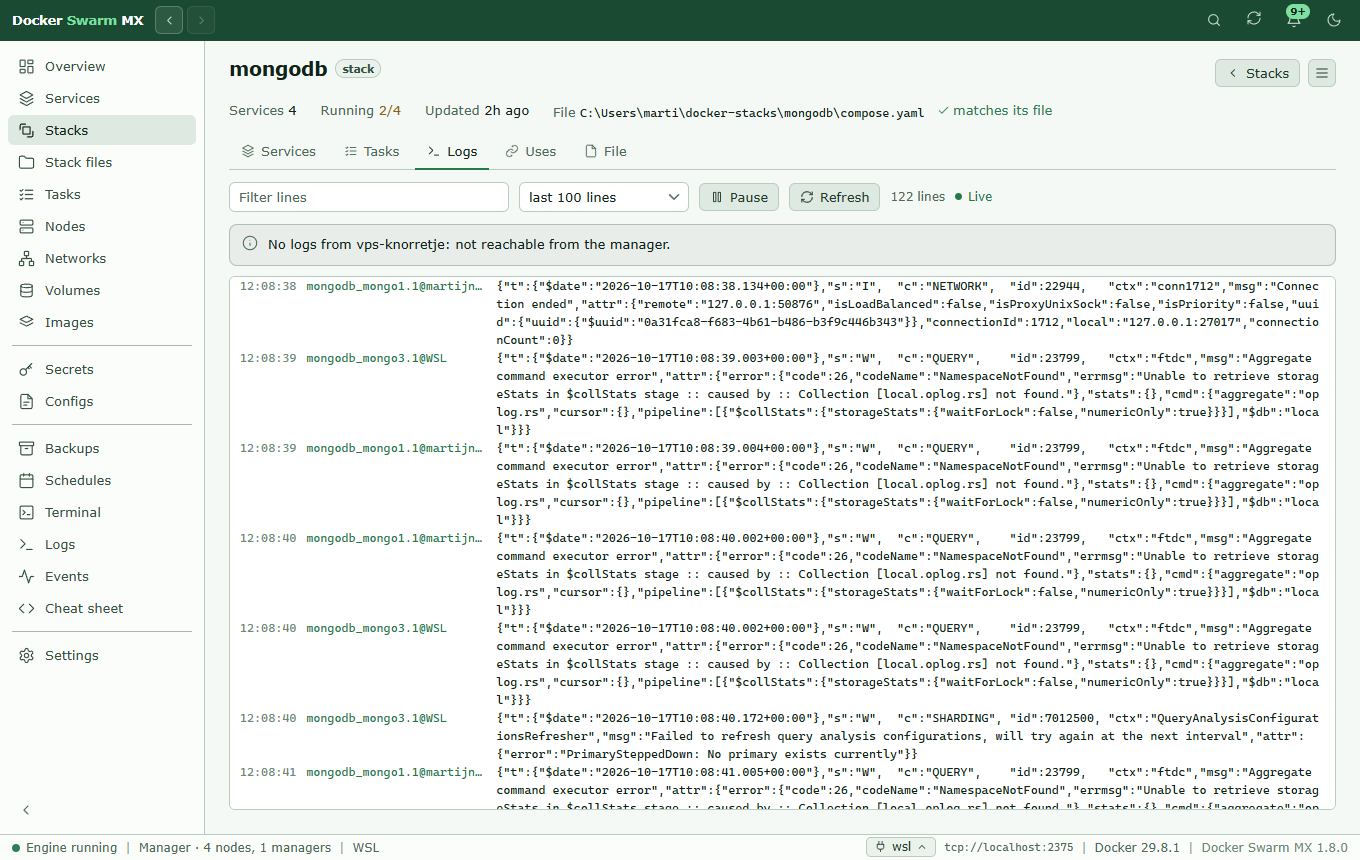The height and width of the screenshot is (860, 1360).
Task: Click the compose.yaml file path
Action: 752,112
